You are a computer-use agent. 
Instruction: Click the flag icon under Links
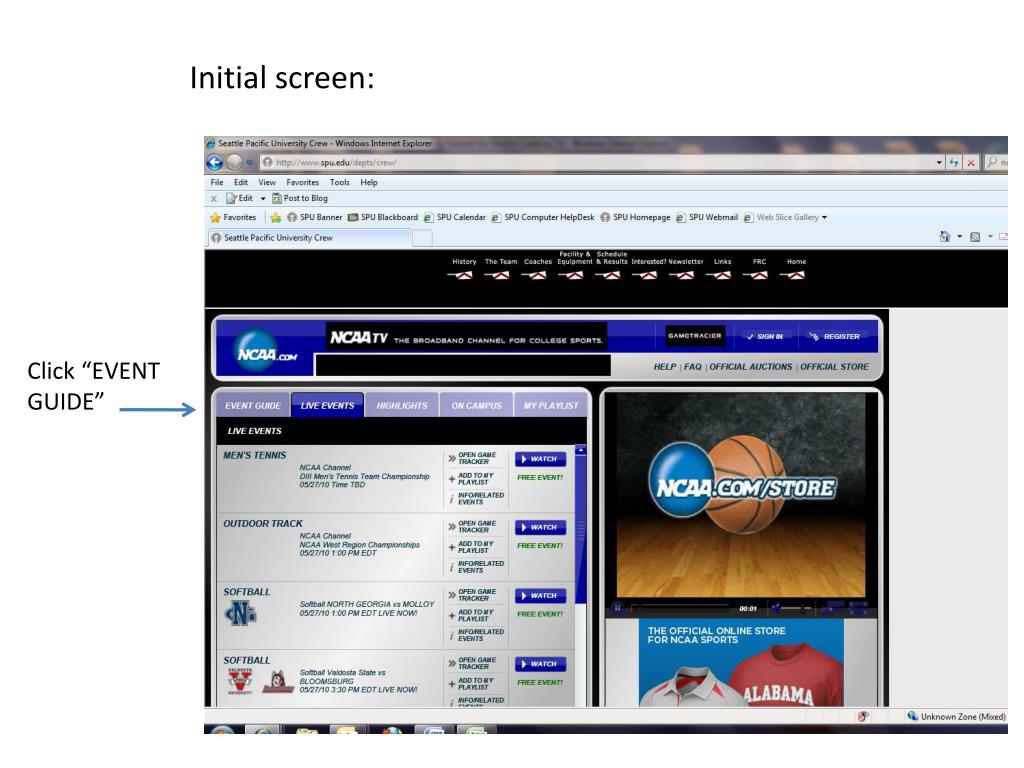coord(720,275)
